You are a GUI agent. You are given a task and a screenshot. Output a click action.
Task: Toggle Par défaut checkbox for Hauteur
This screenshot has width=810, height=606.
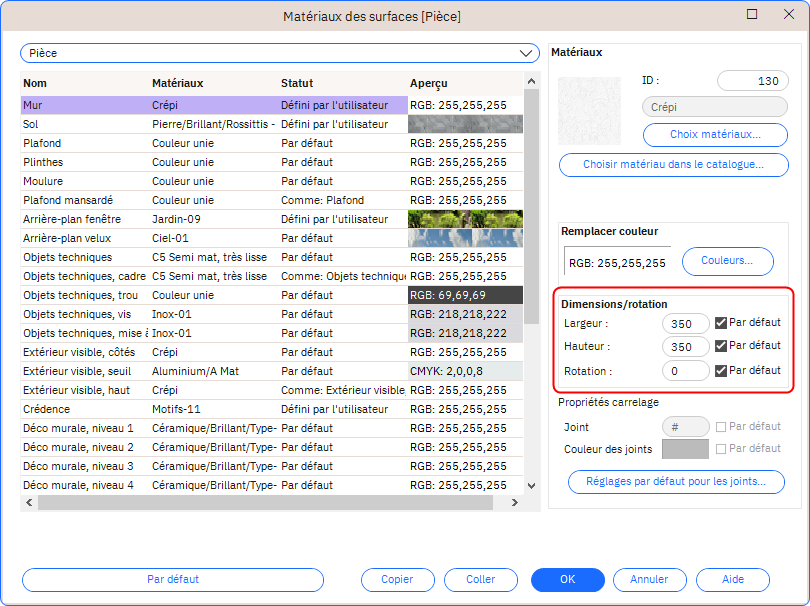coord(721,346)
